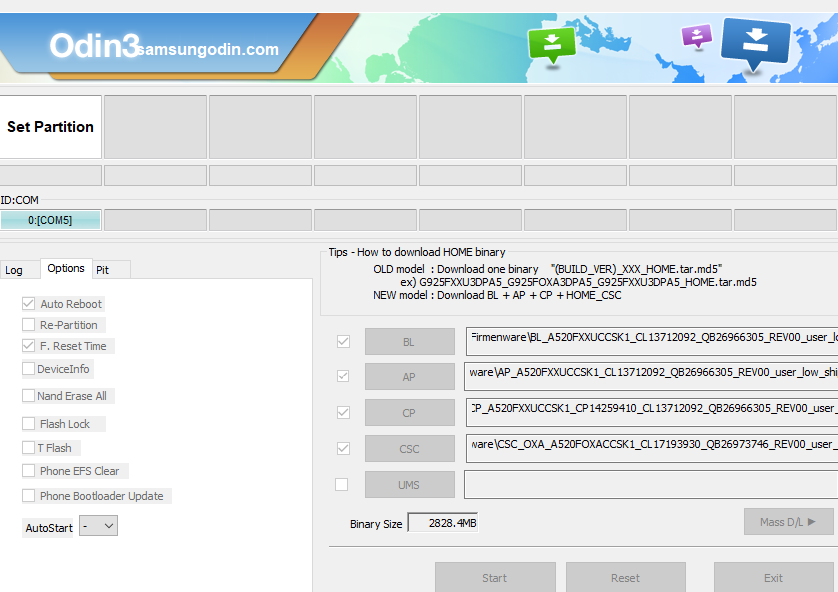Toggle the F. Reset Time checkbox

28,346
